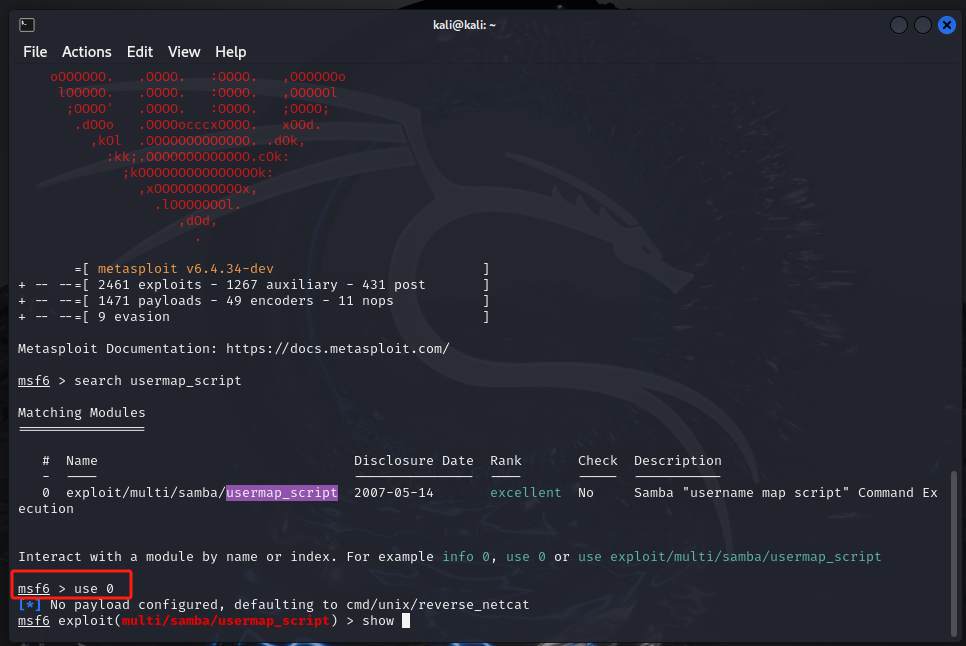Open the File menu

coord(35,52)
